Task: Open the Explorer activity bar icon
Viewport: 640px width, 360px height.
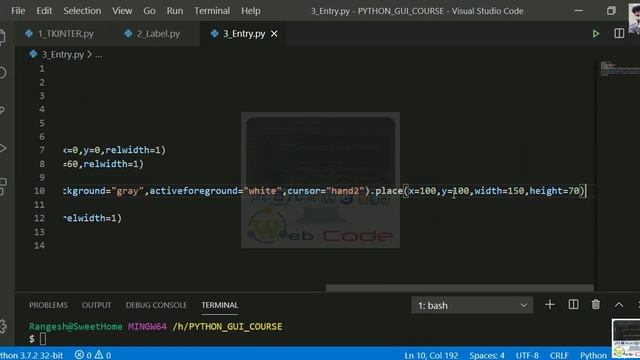Action: (x=2, y=37)
